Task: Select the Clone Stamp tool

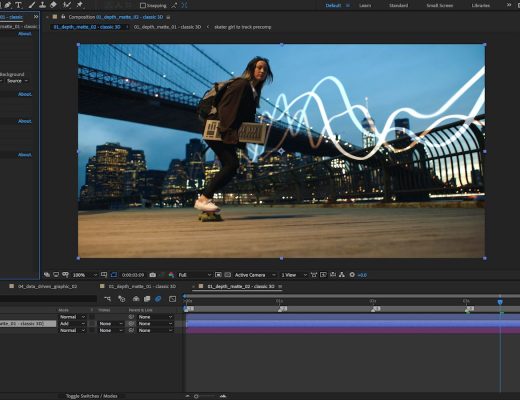Action: tap(42, 5)
